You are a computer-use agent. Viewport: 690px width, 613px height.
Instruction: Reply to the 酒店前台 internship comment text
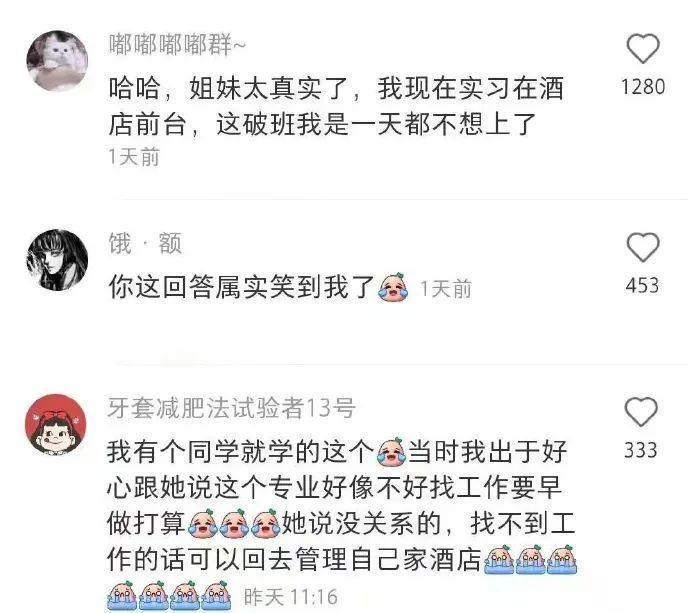click(336, 106)
